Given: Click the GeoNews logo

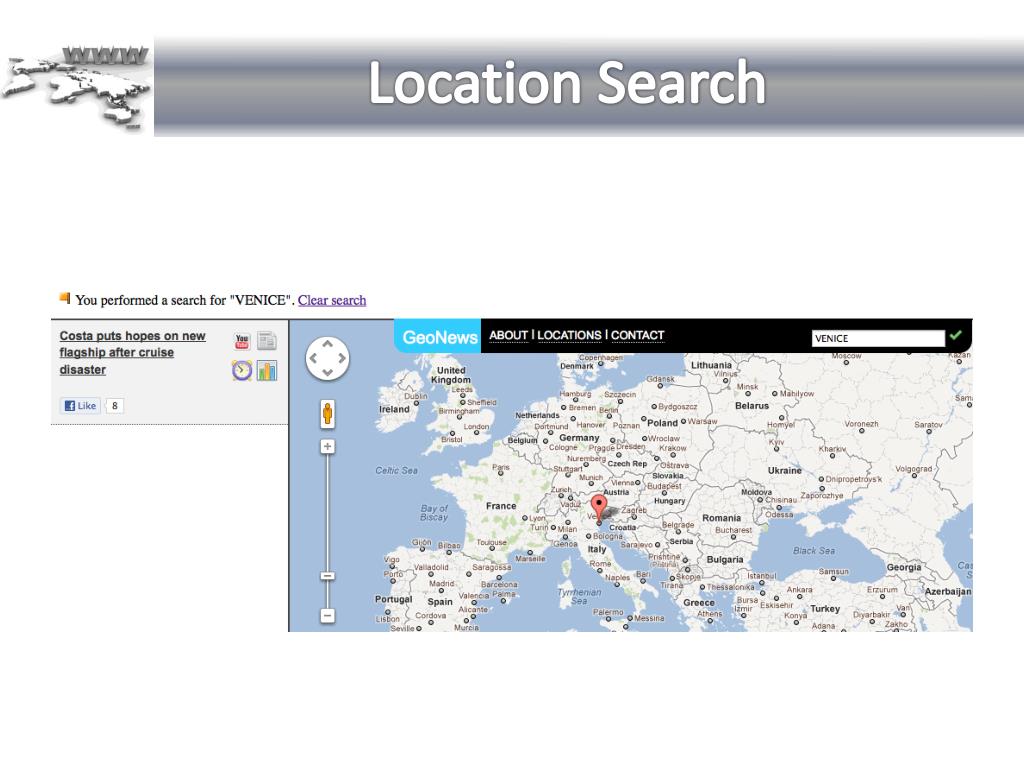Looking at the screenshot, I should pyautogui.click(x=438, y=336).
